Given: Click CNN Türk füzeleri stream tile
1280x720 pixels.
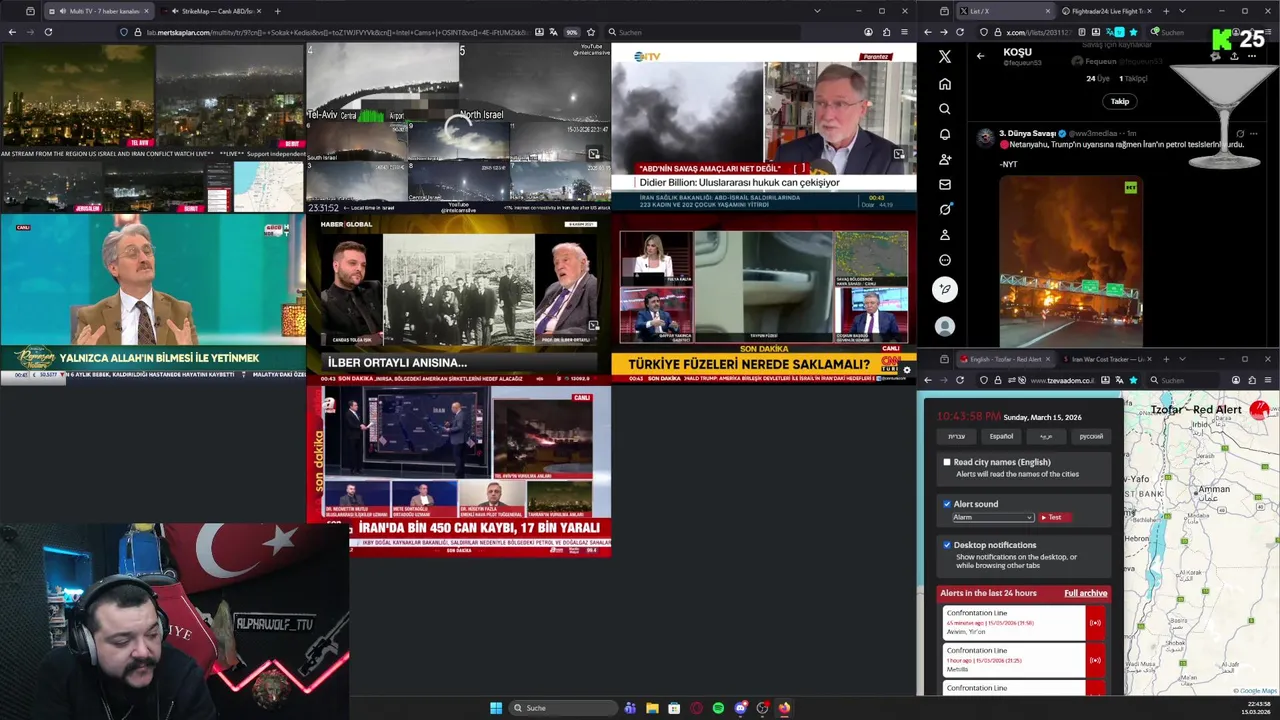Looking at the screenshot, I should [x=763, y=299].
